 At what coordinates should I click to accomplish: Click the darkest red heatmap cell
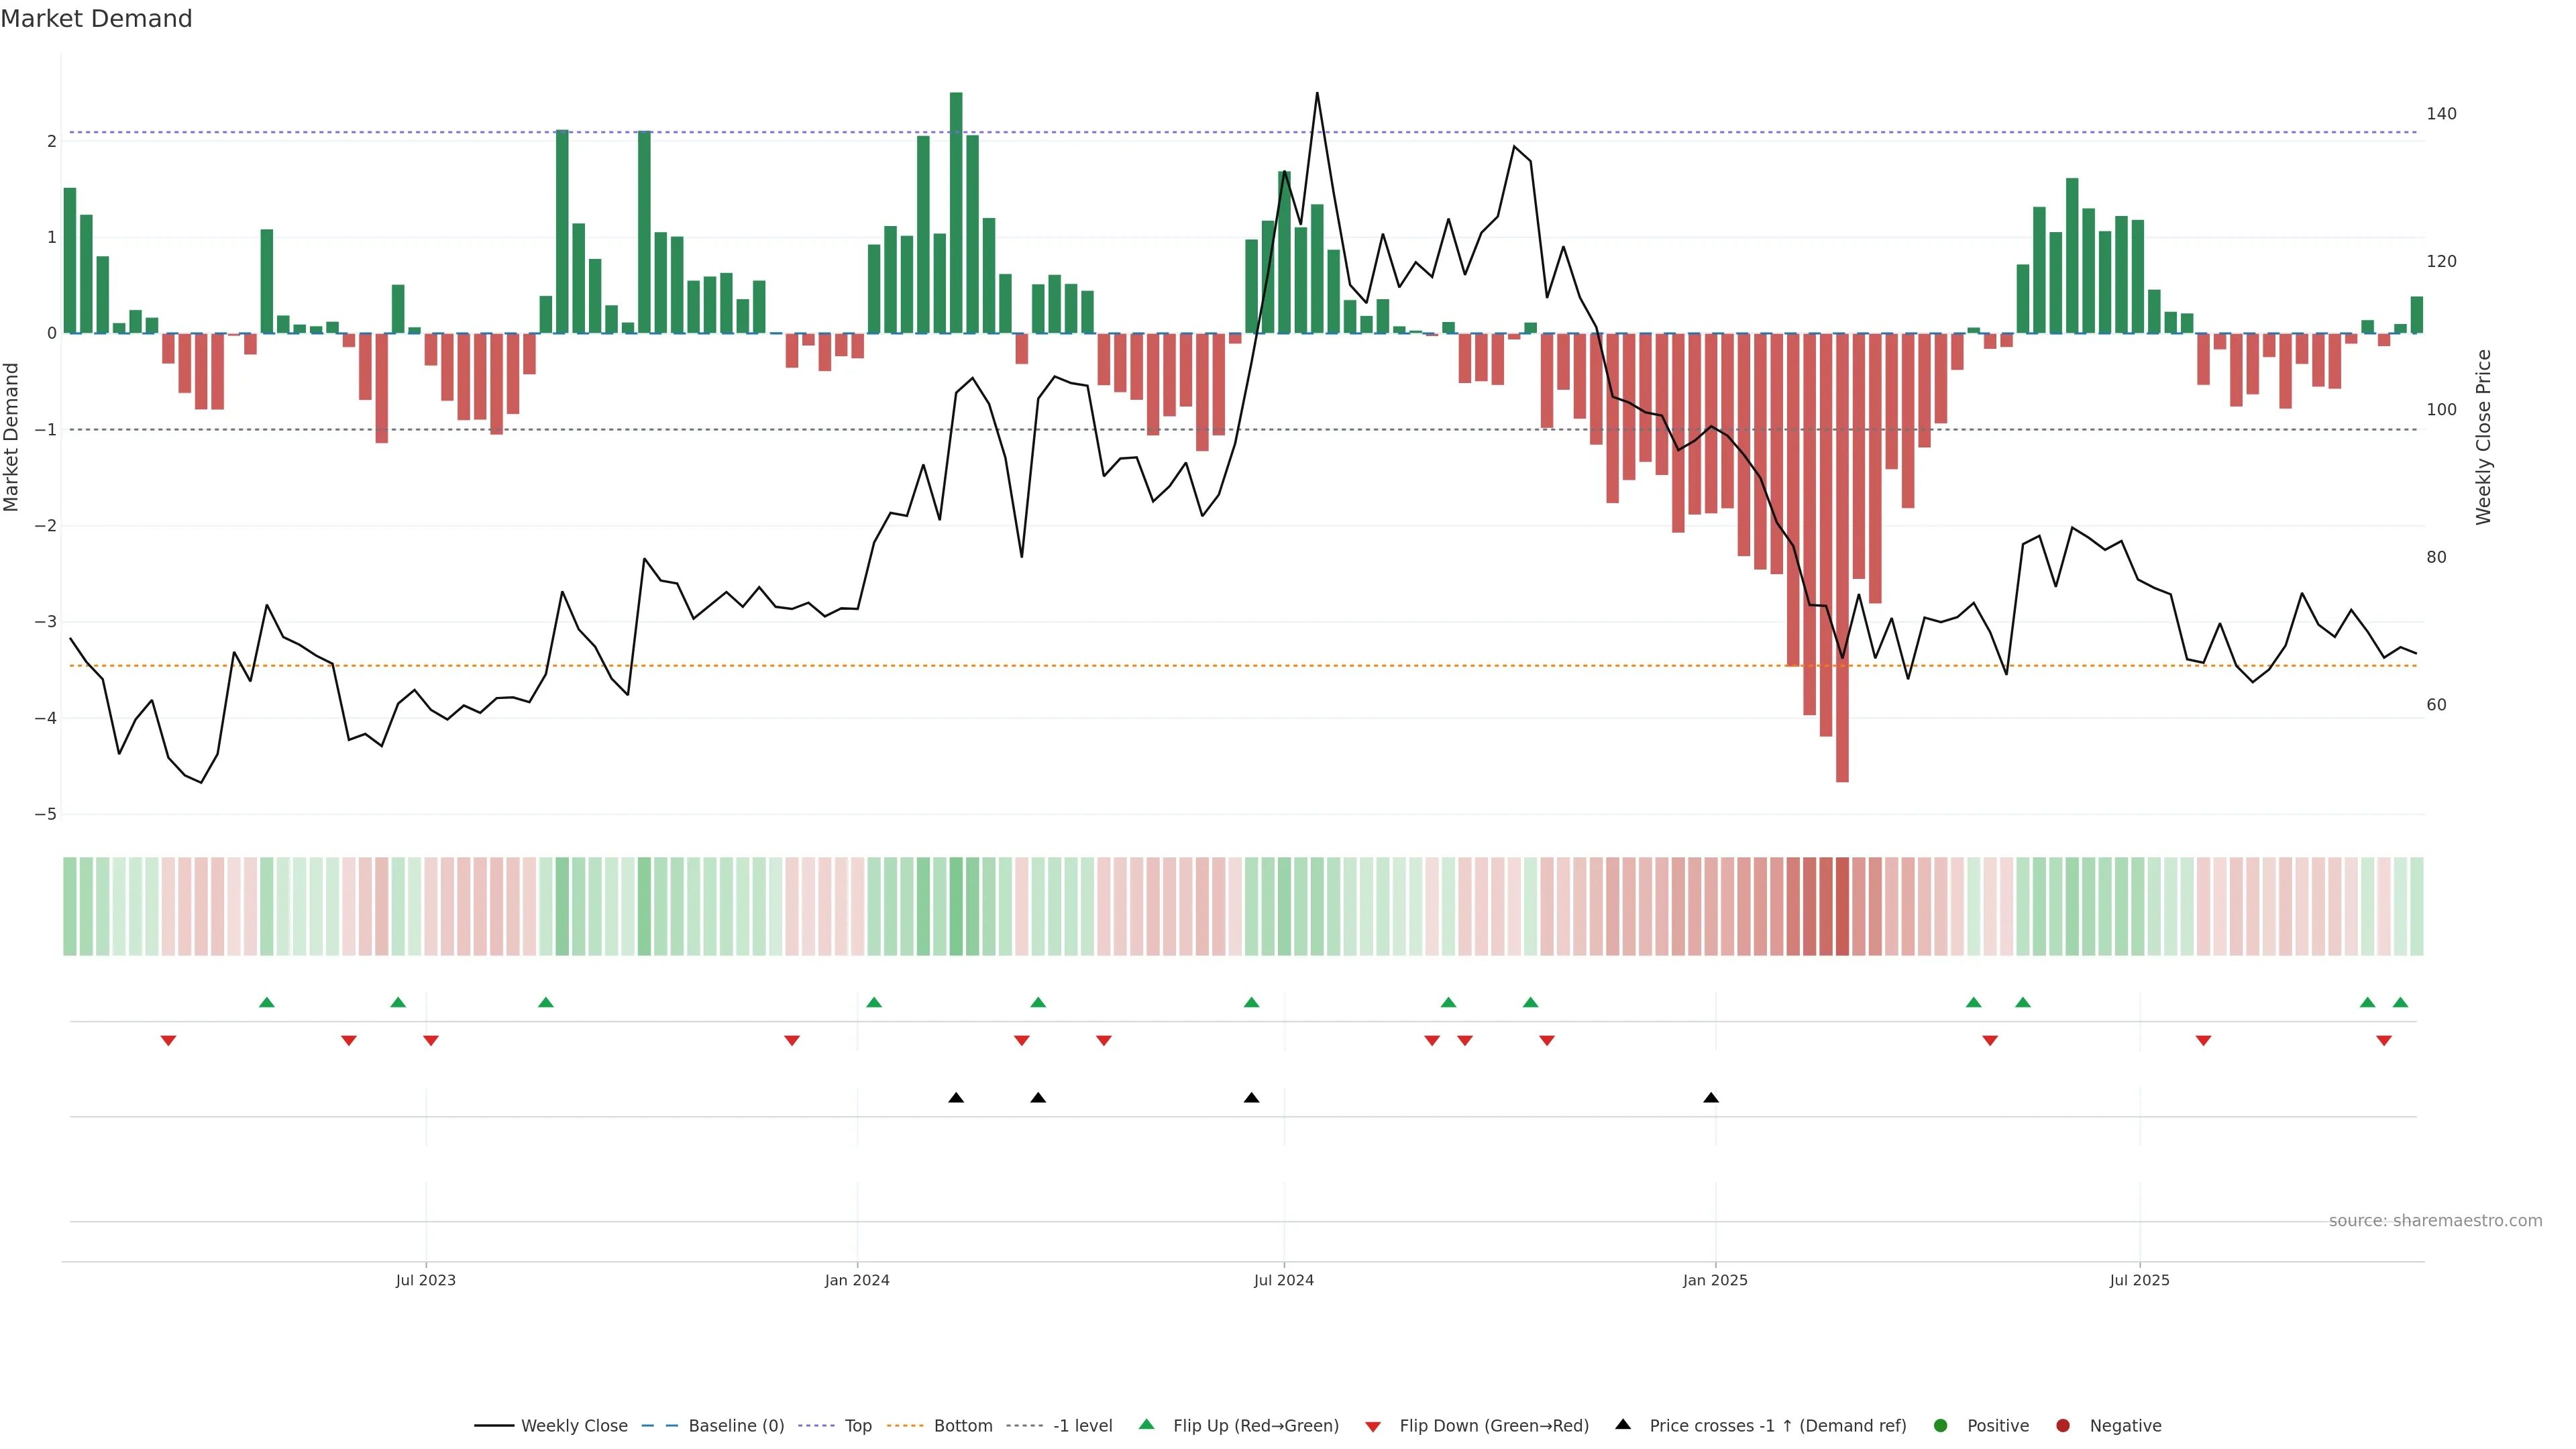point(1842,906)
